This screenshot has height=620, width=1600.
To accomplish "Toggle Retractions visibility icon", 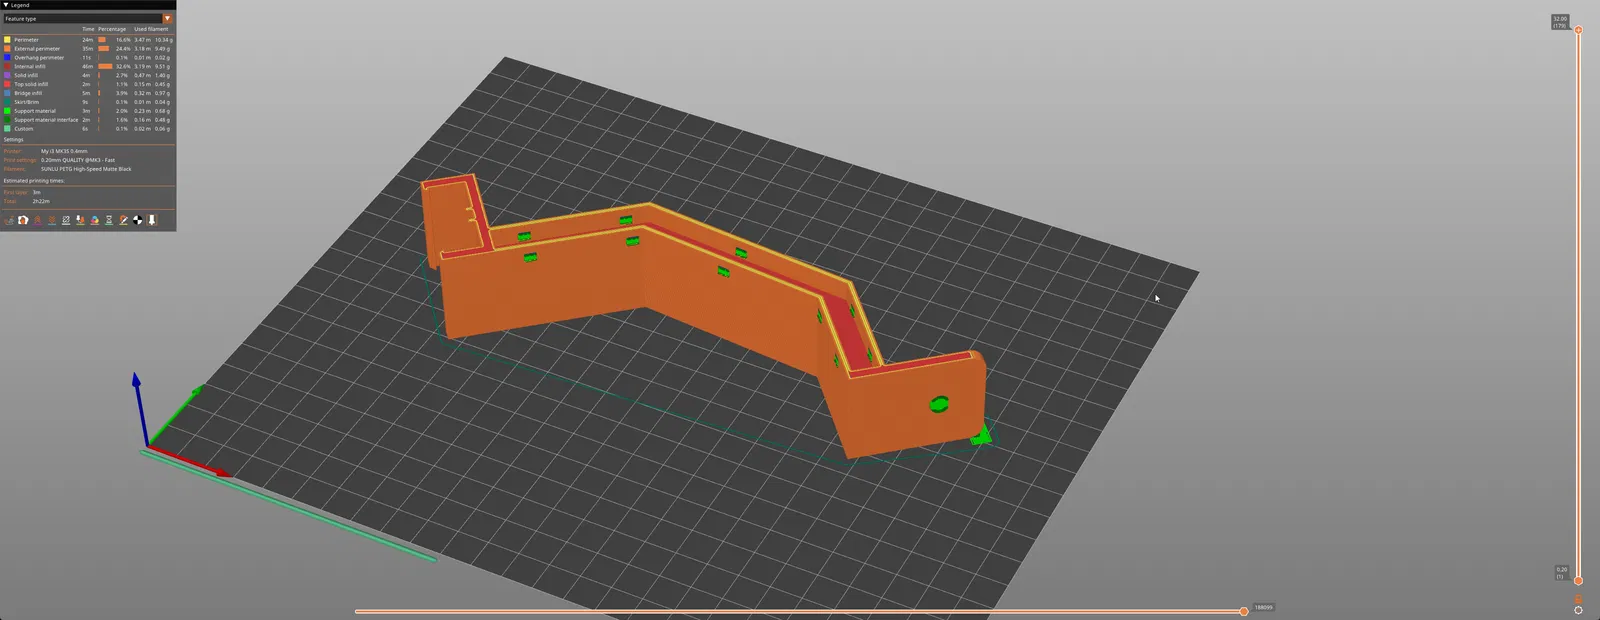I will (38, 220).
